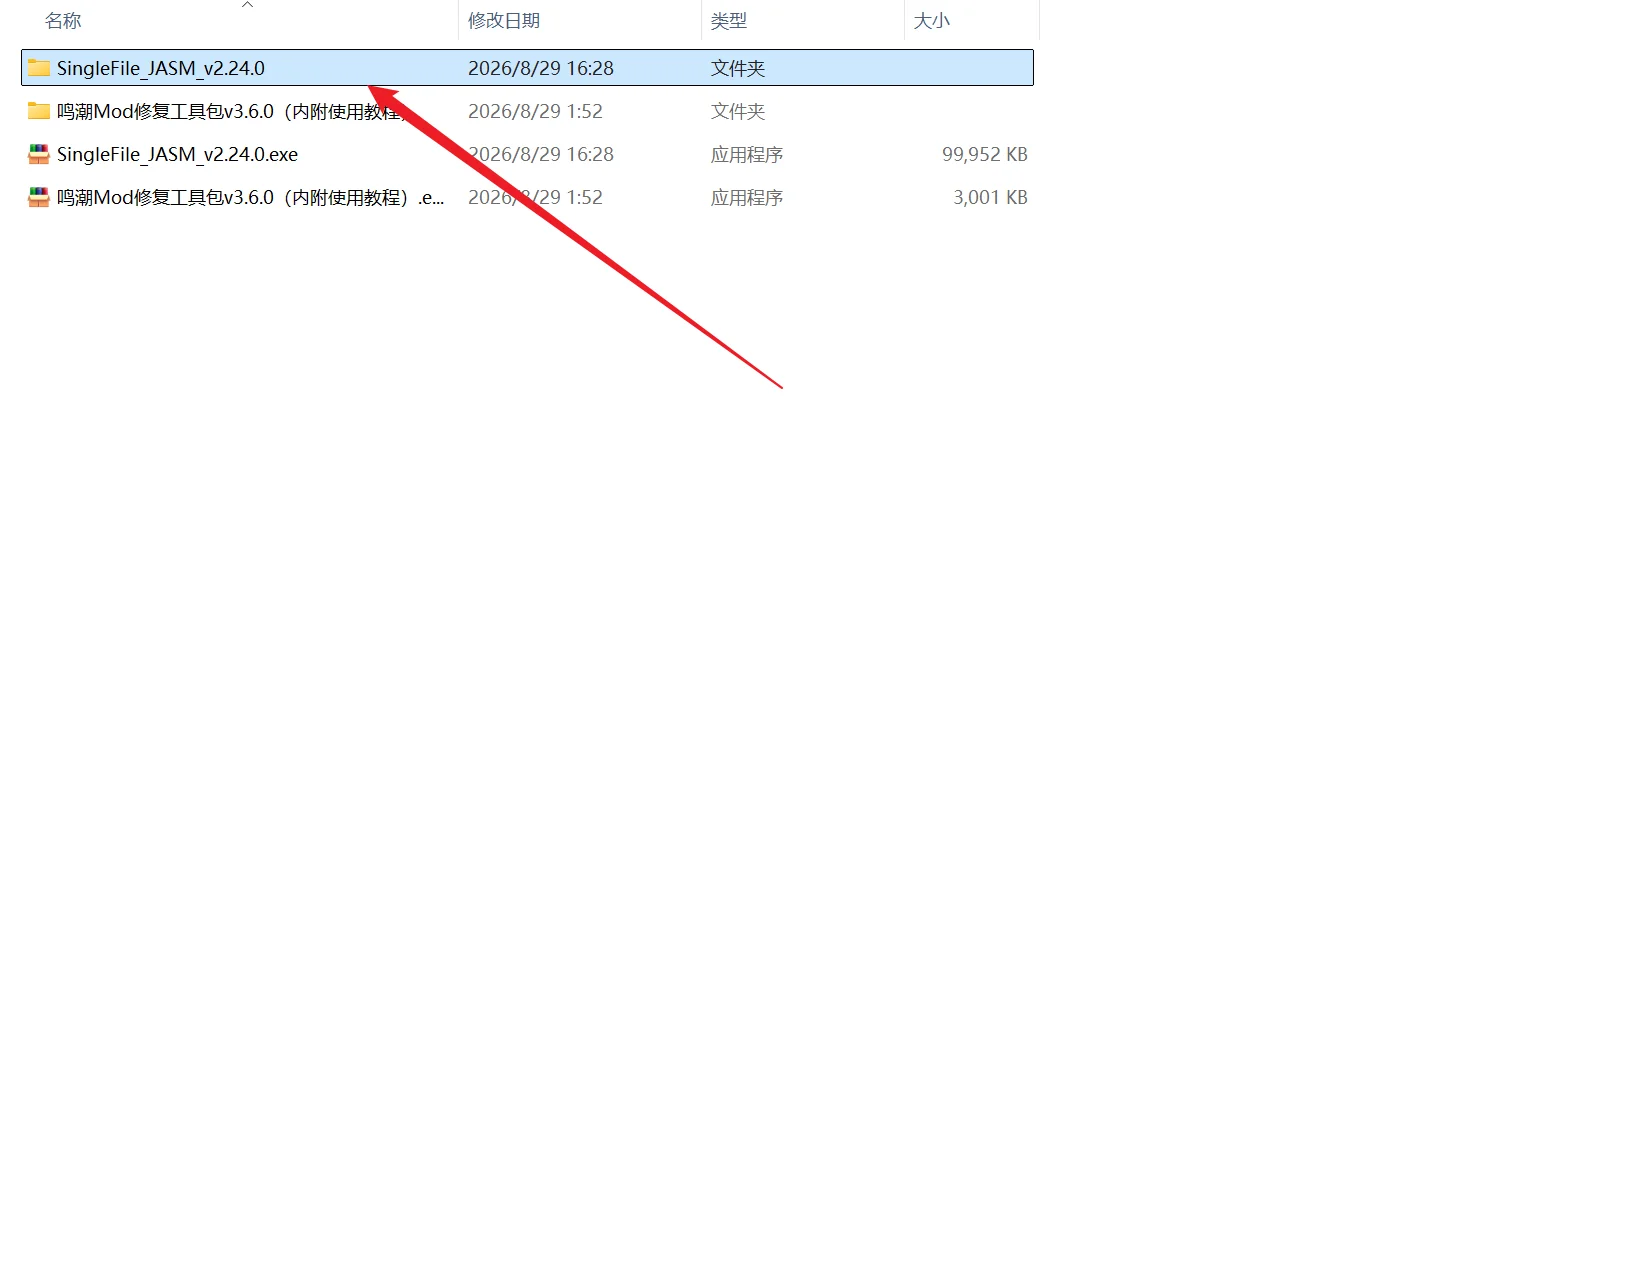This screenshot has height=1273, width=1636.
Task: Click the 99,952 KB size value
Action: [985, 154]
